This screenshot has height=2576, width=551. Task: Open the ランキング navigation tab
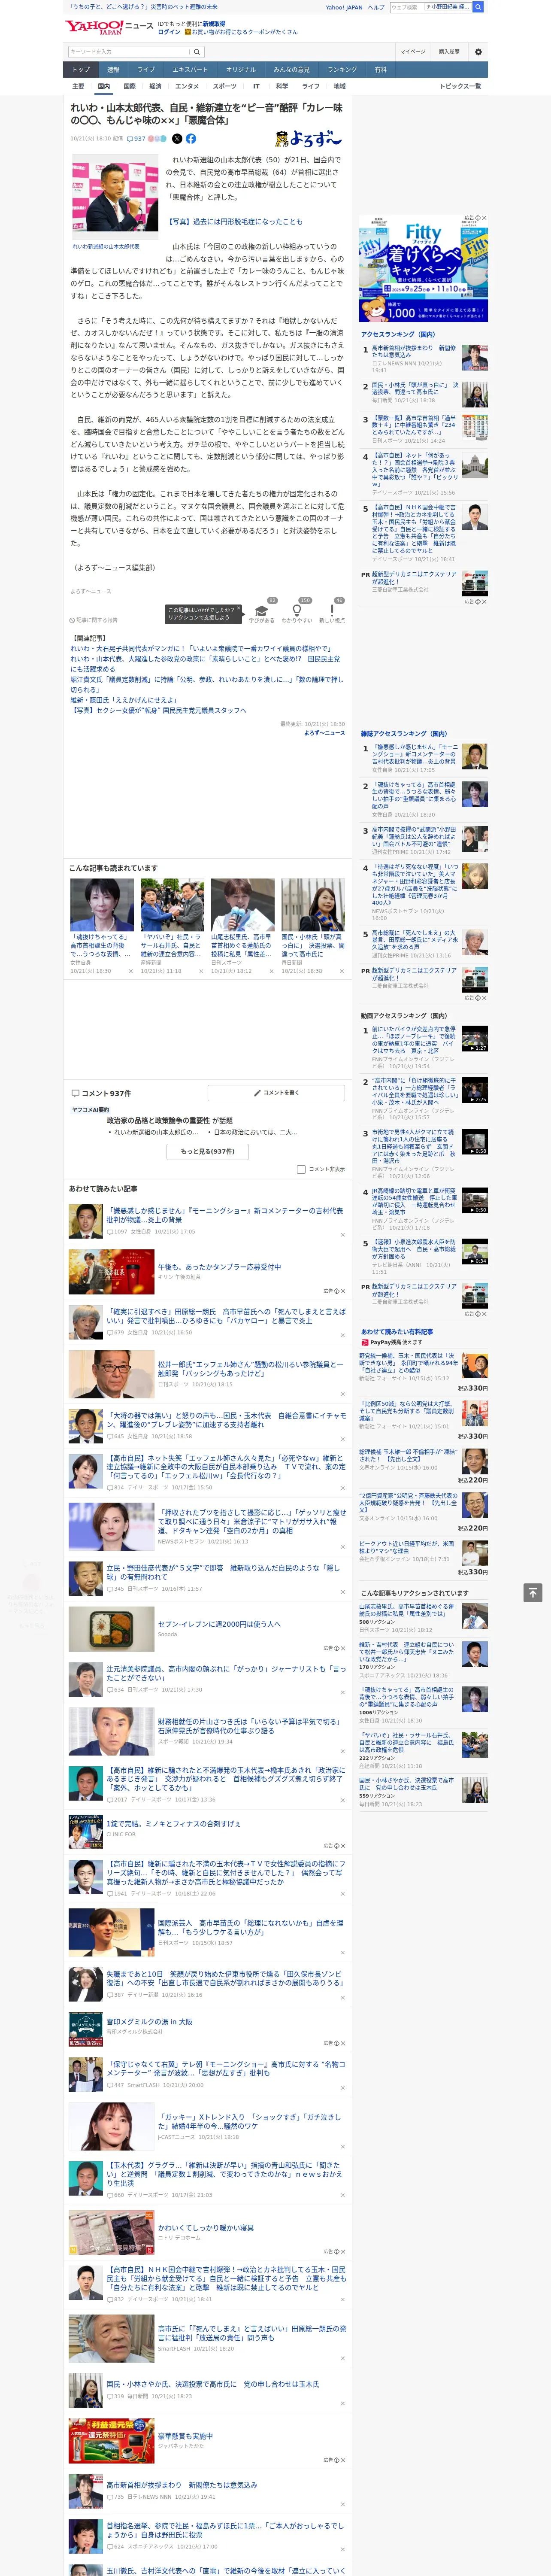342,70
